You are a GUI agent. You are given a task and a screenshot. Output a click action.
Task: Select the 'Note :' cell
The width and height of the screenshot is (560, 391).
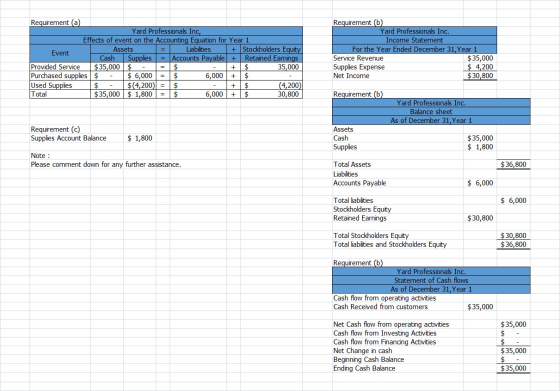point(40,156)
